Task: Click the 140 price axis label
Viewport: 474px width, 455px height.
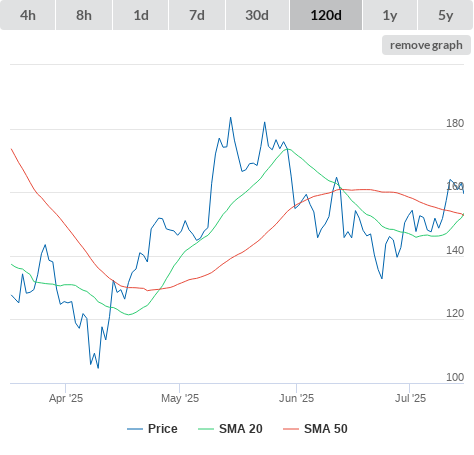Action: (455, 250)
